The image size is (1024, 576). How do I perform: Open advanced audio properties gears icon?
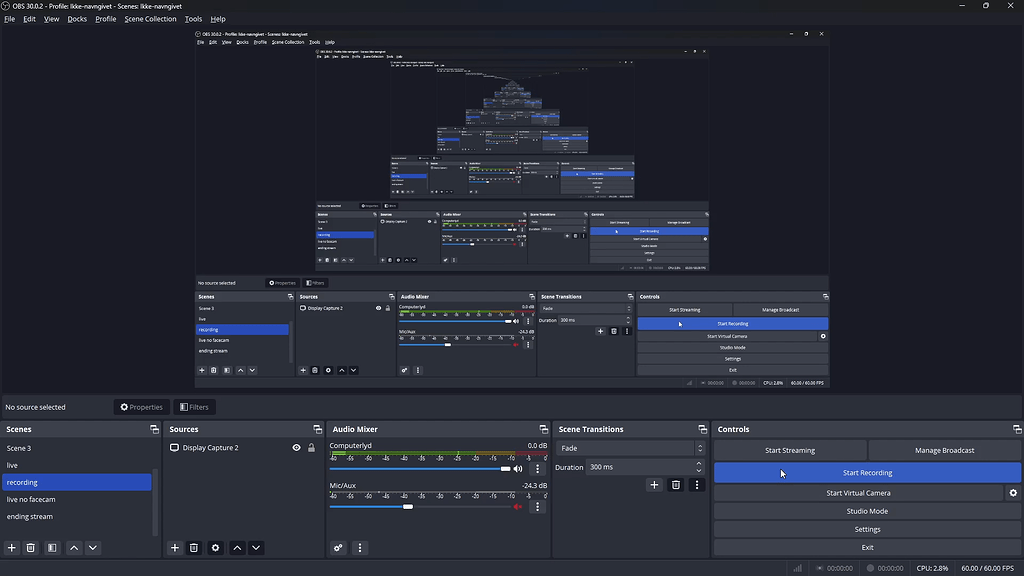(x=339, y=548)
